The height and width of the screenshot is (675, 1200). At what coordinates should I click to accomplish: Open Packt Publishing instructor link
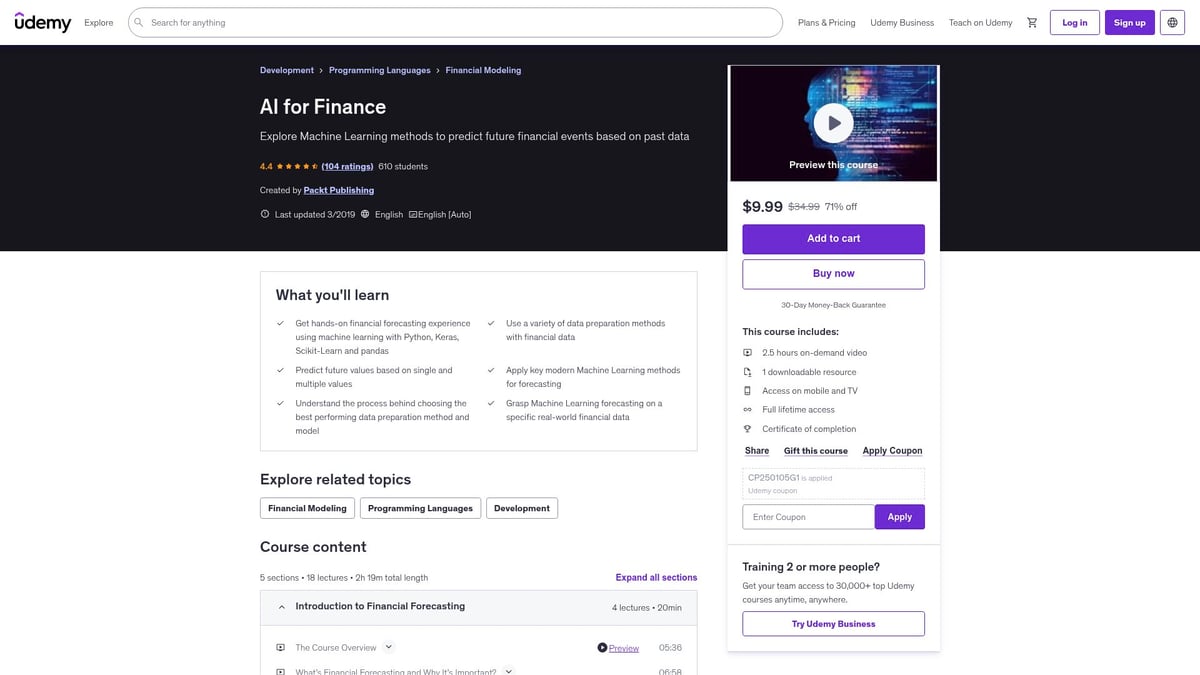click(x=339, y=190)
